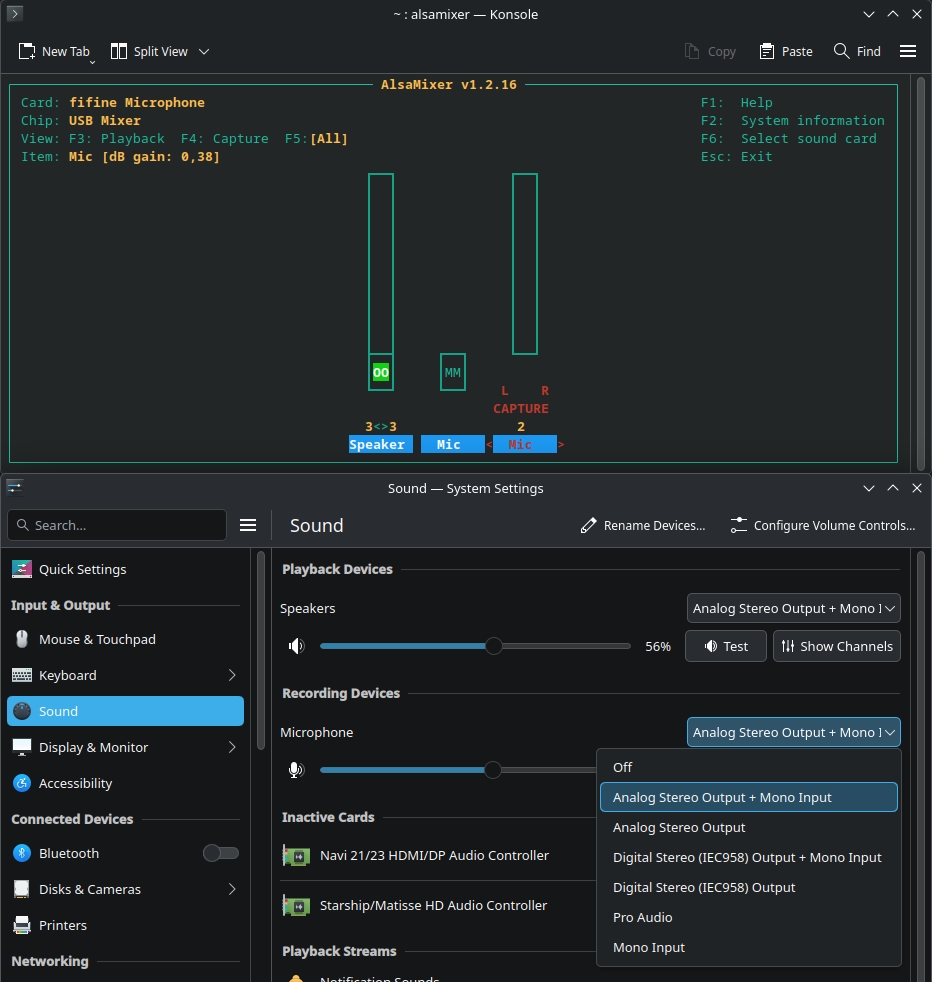The width and height of the screenshot is (932, 982).
Task: Mute microphone via the microphone icon
Action: click(296, 770)
